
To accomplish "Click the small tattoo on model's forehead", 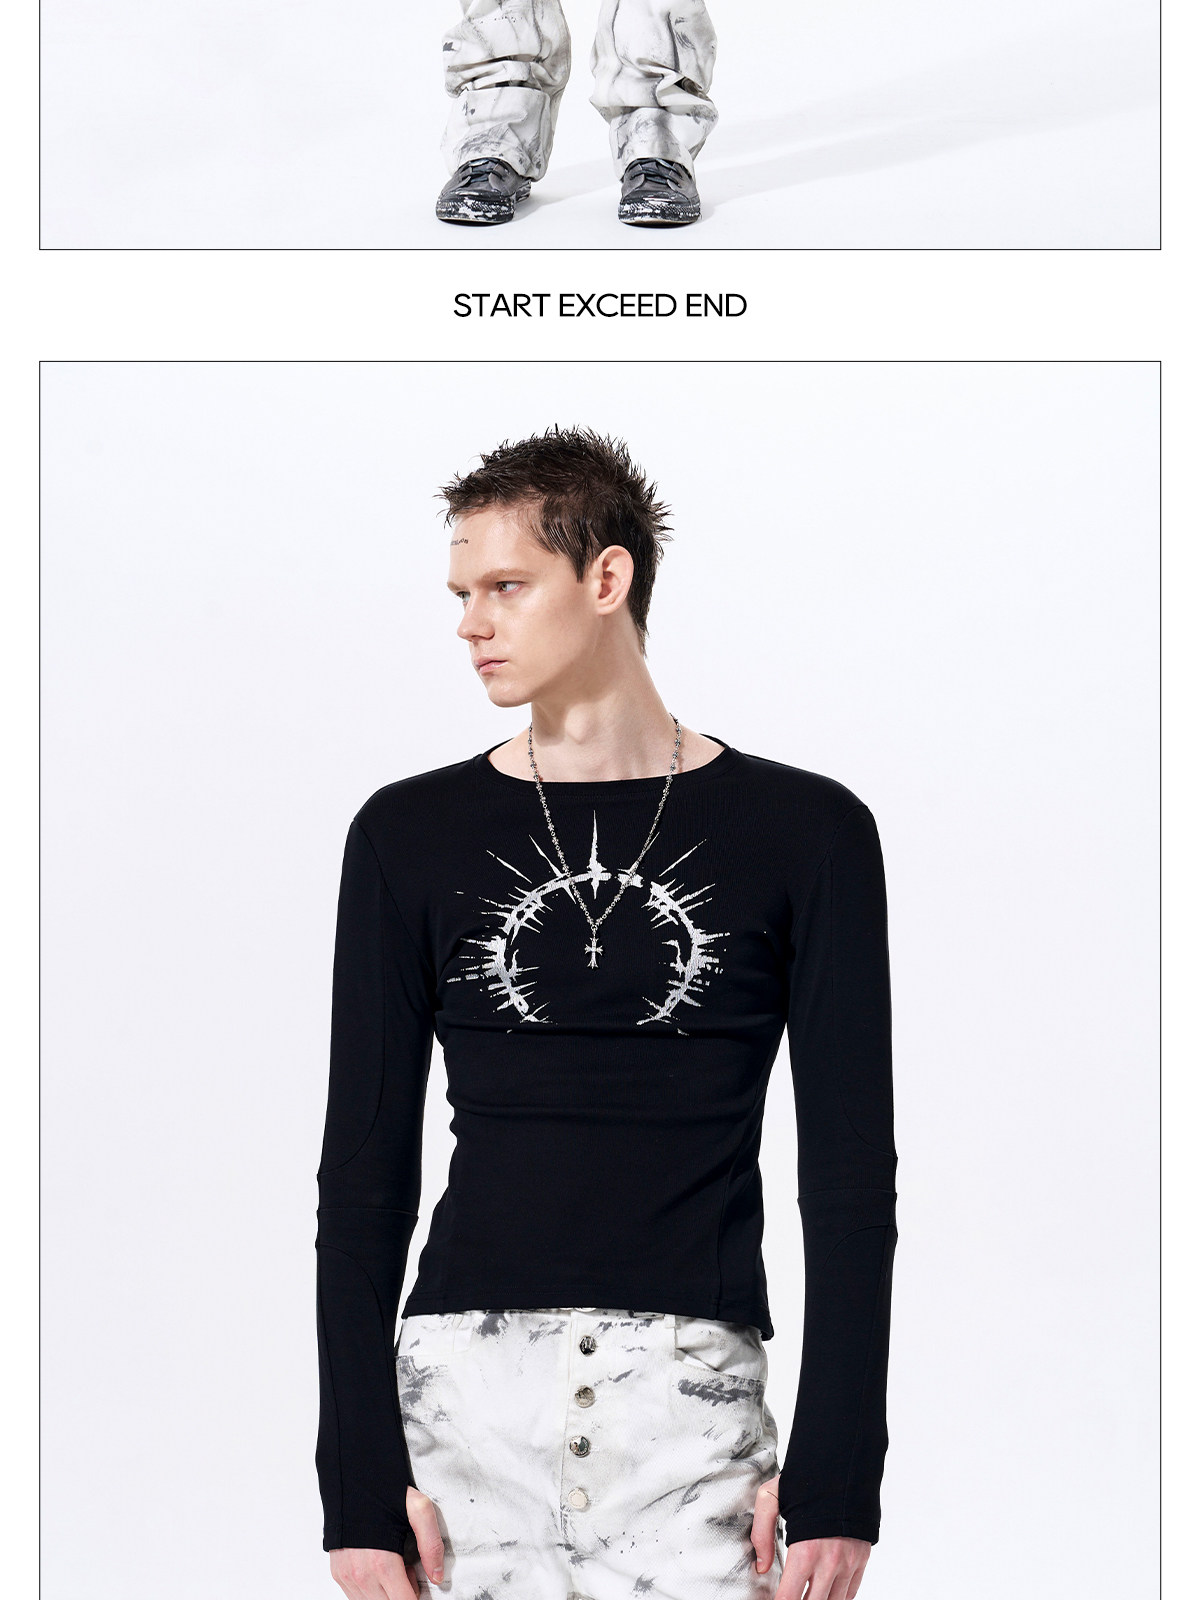I will point(458,541).
